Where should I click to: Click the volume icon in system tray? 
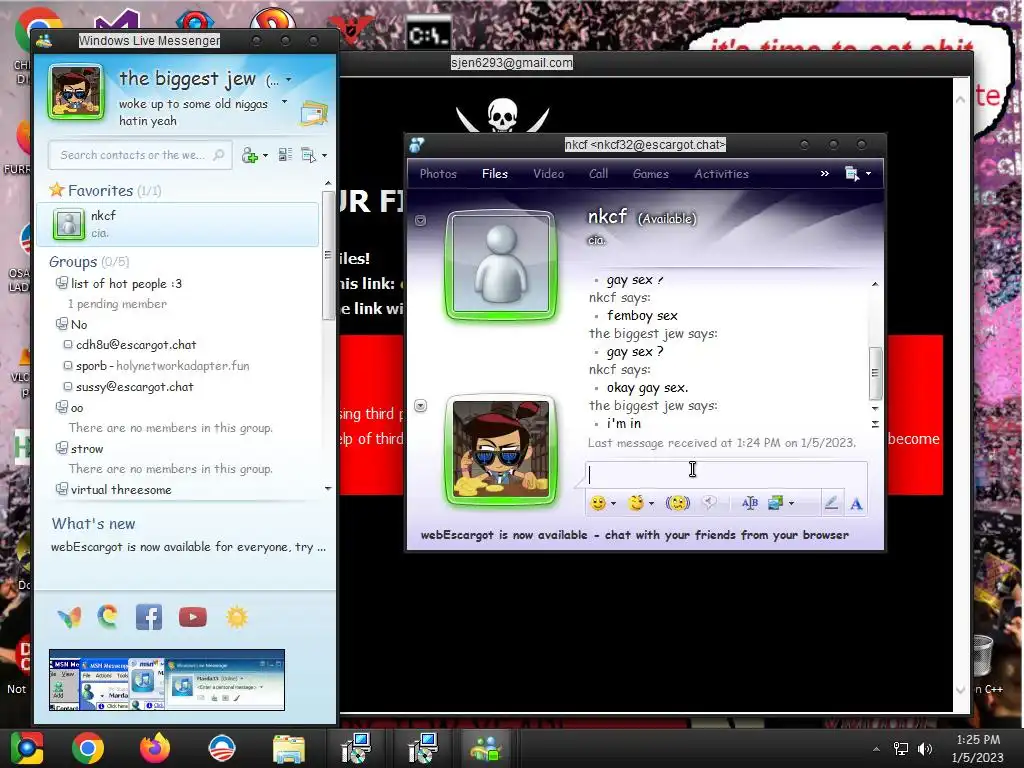925,748
